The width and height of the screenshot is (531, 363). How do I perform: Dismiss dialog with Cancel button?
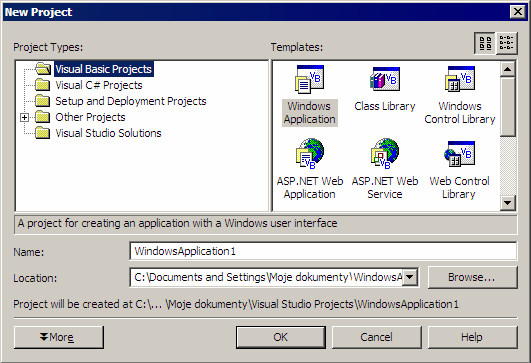377,337
